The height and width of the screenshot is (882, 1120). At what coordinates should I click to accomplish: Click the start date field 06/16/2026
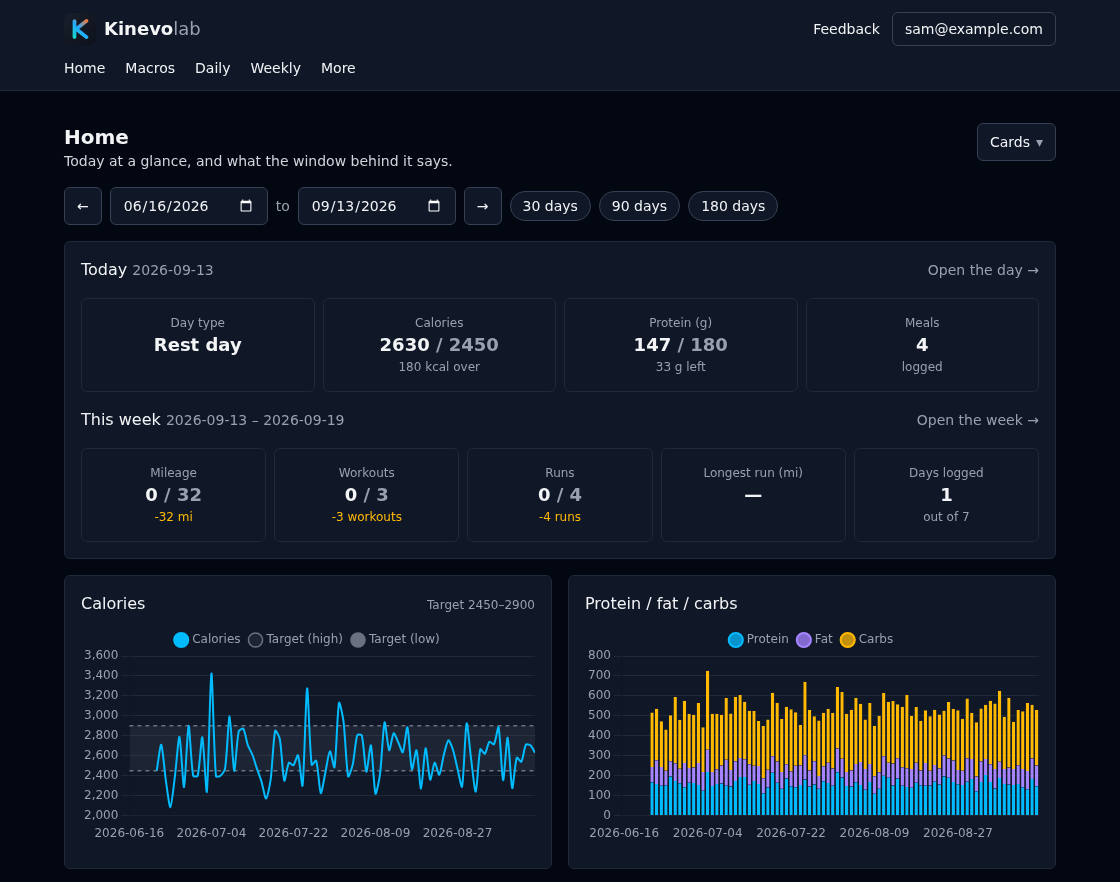point(189,206)
